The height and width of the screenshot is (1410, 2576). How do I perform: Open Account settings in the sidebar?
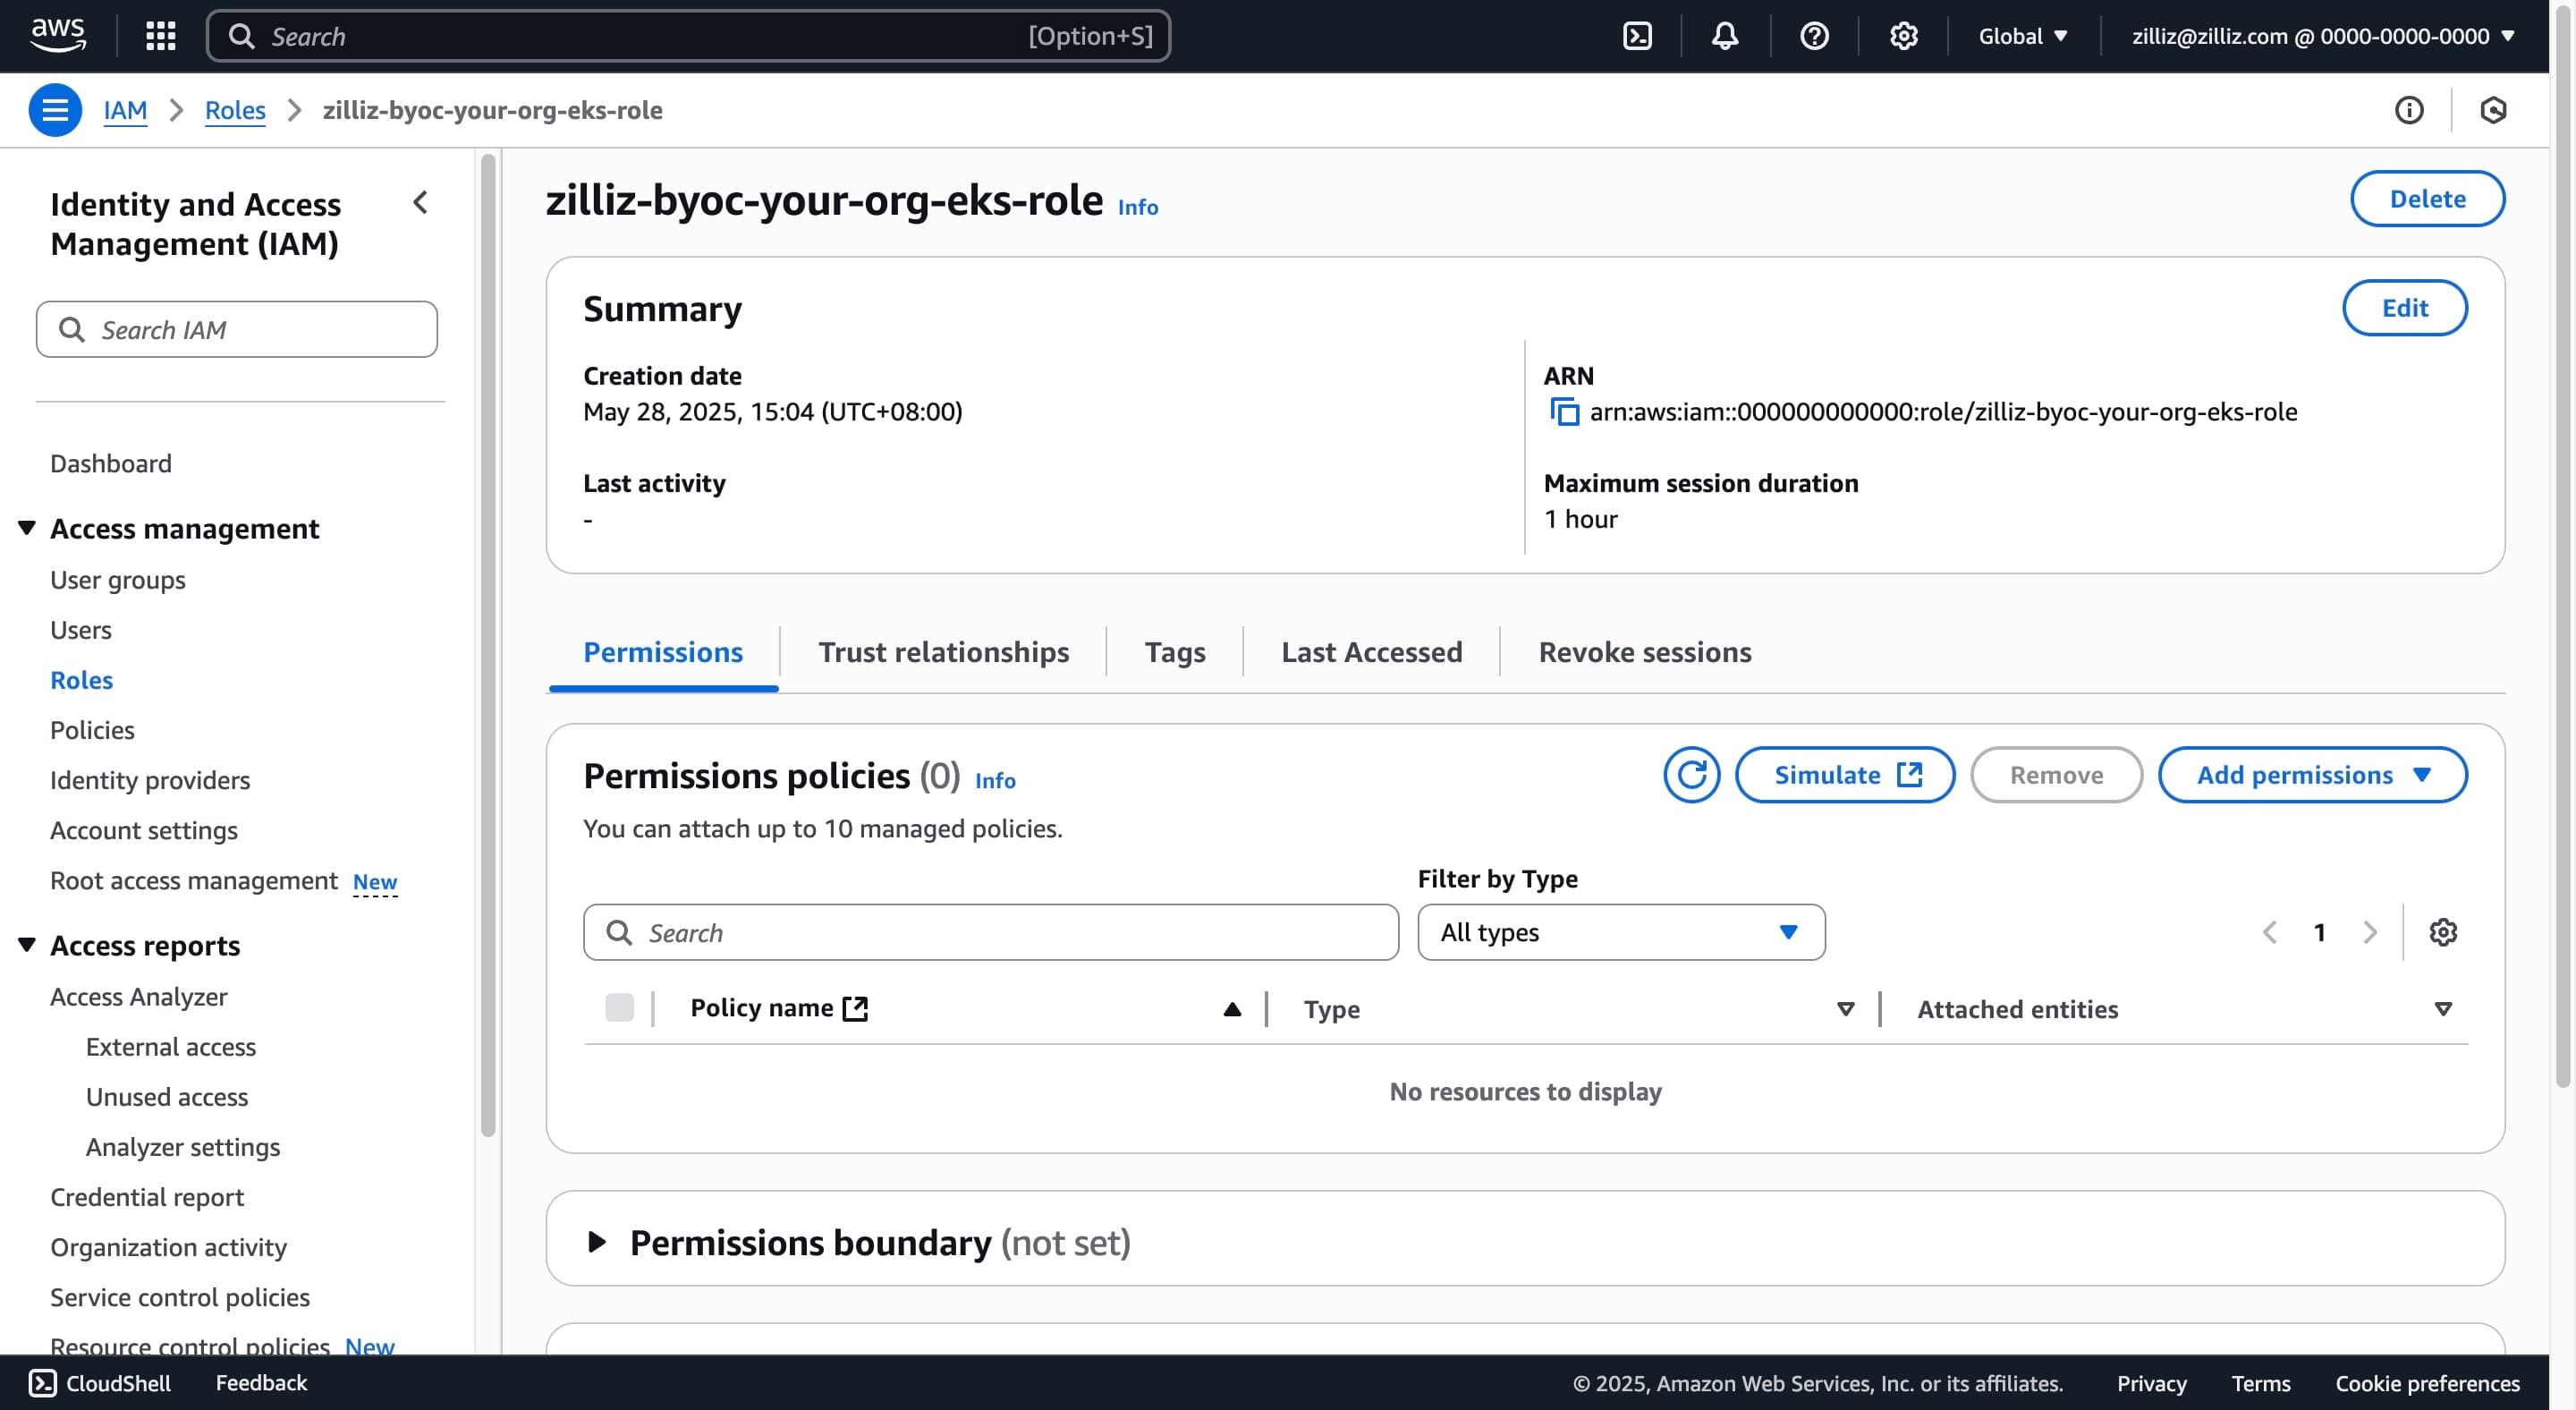point(144,830)
